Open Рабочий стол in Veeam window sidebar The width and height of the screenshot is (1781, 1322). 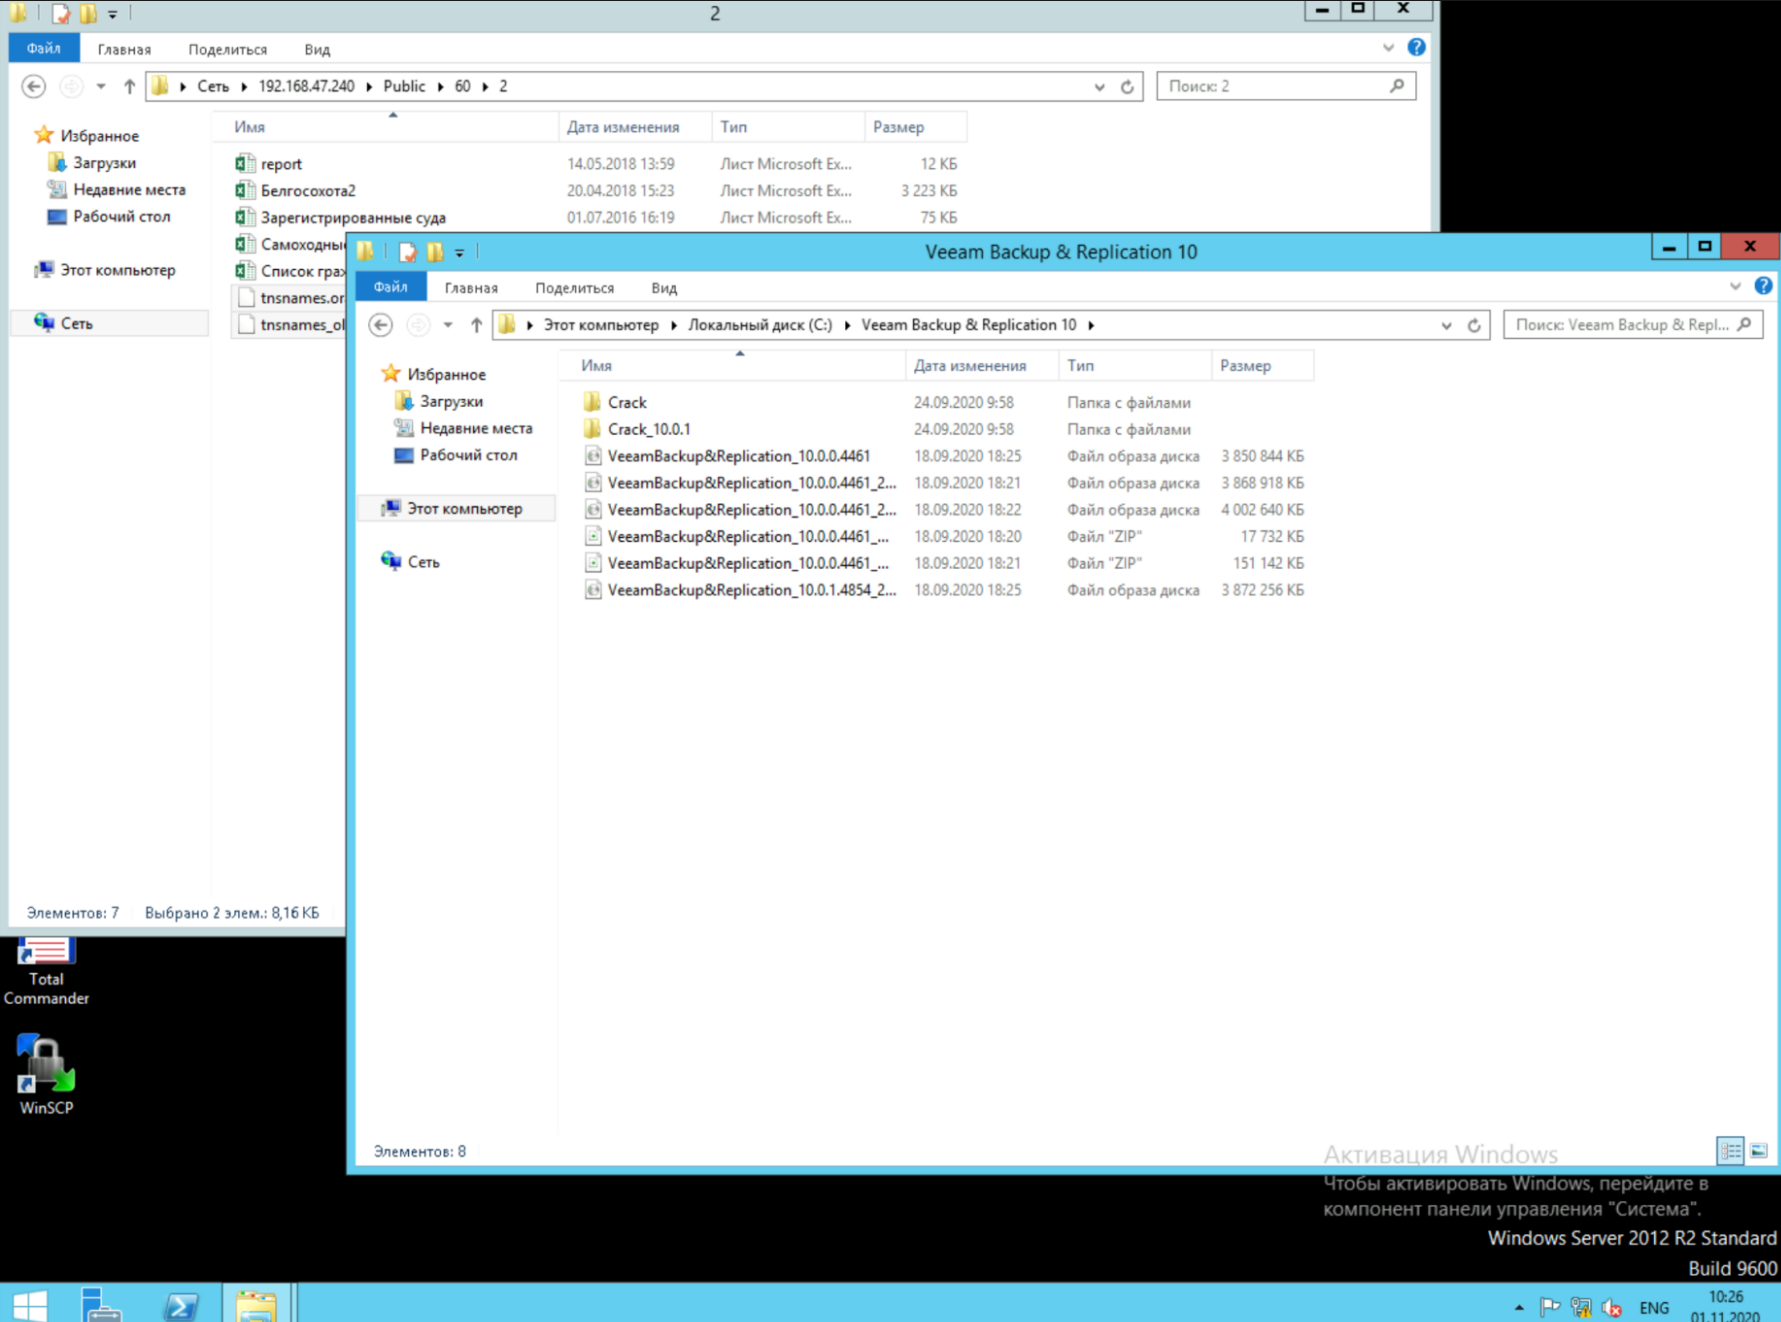(468, 455)
